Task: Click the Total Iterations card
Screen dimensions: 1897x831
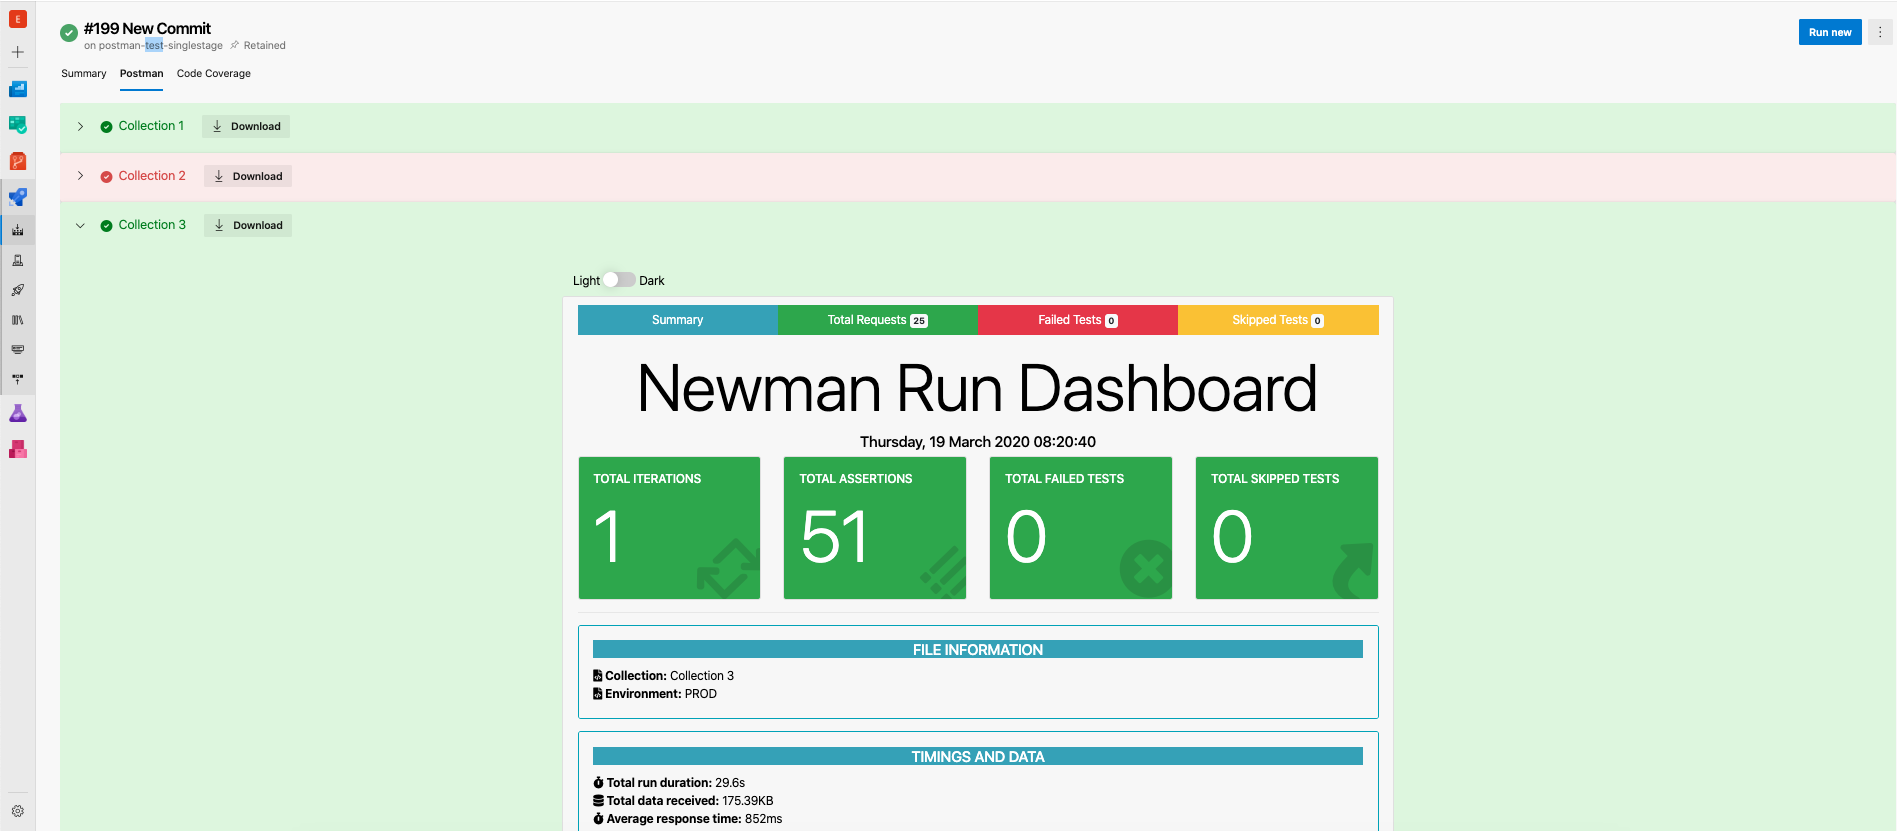Action: tap(669, 528)
